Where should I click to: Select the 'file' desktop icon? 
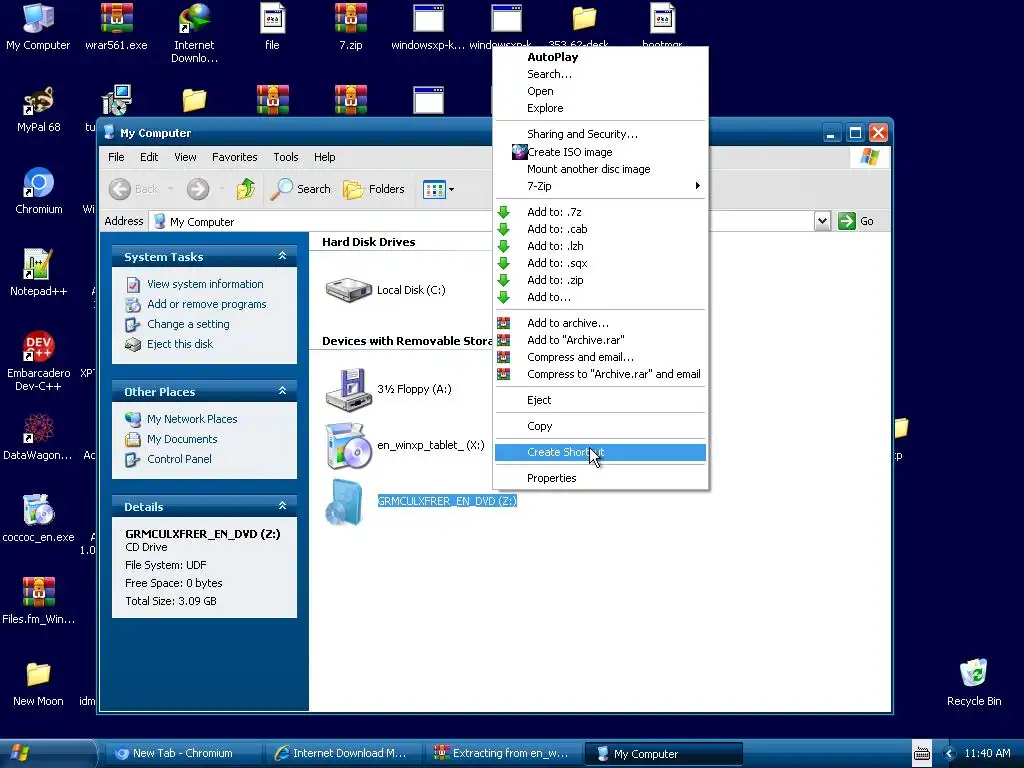tap(272, 27)
